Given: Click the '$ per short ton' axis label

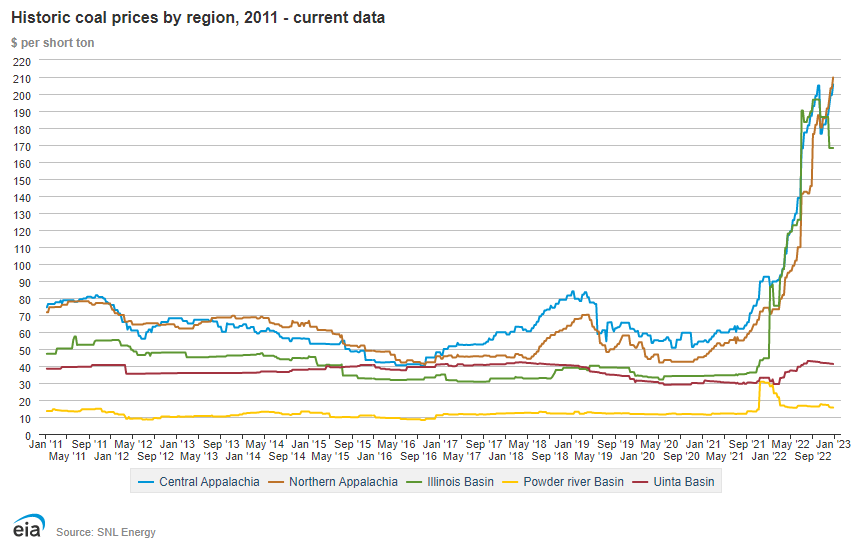Looking at the screenshot, I should pos(52,43).
